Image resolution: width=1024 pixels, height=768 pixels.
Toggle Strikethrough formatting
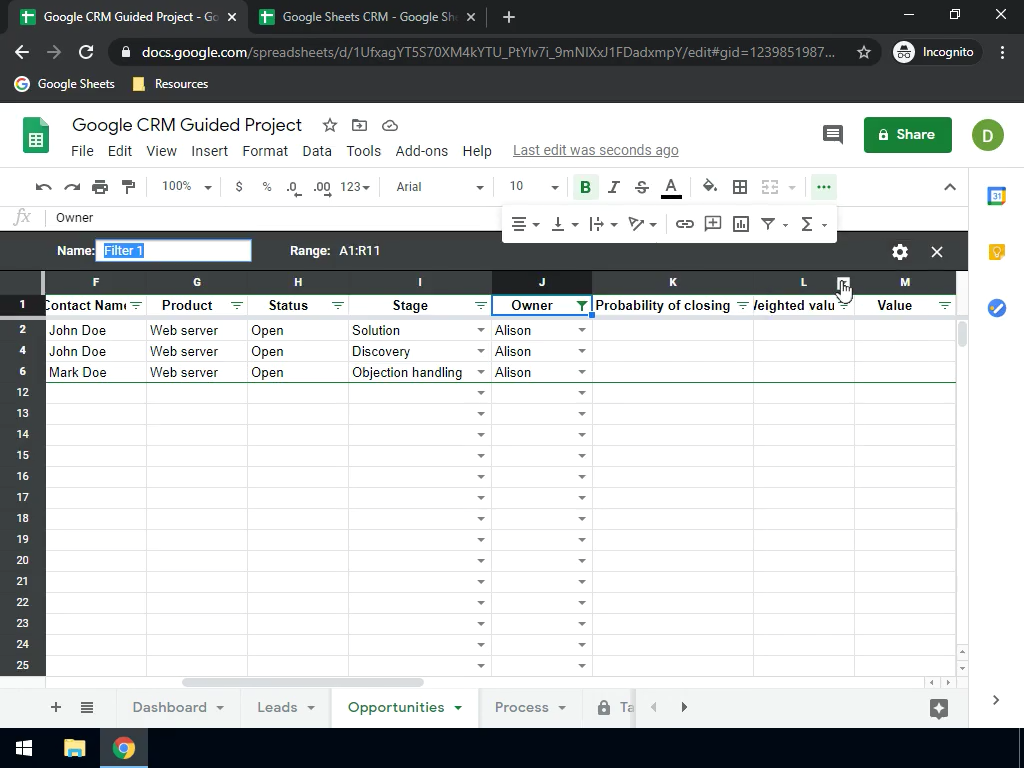coord(642,187)
